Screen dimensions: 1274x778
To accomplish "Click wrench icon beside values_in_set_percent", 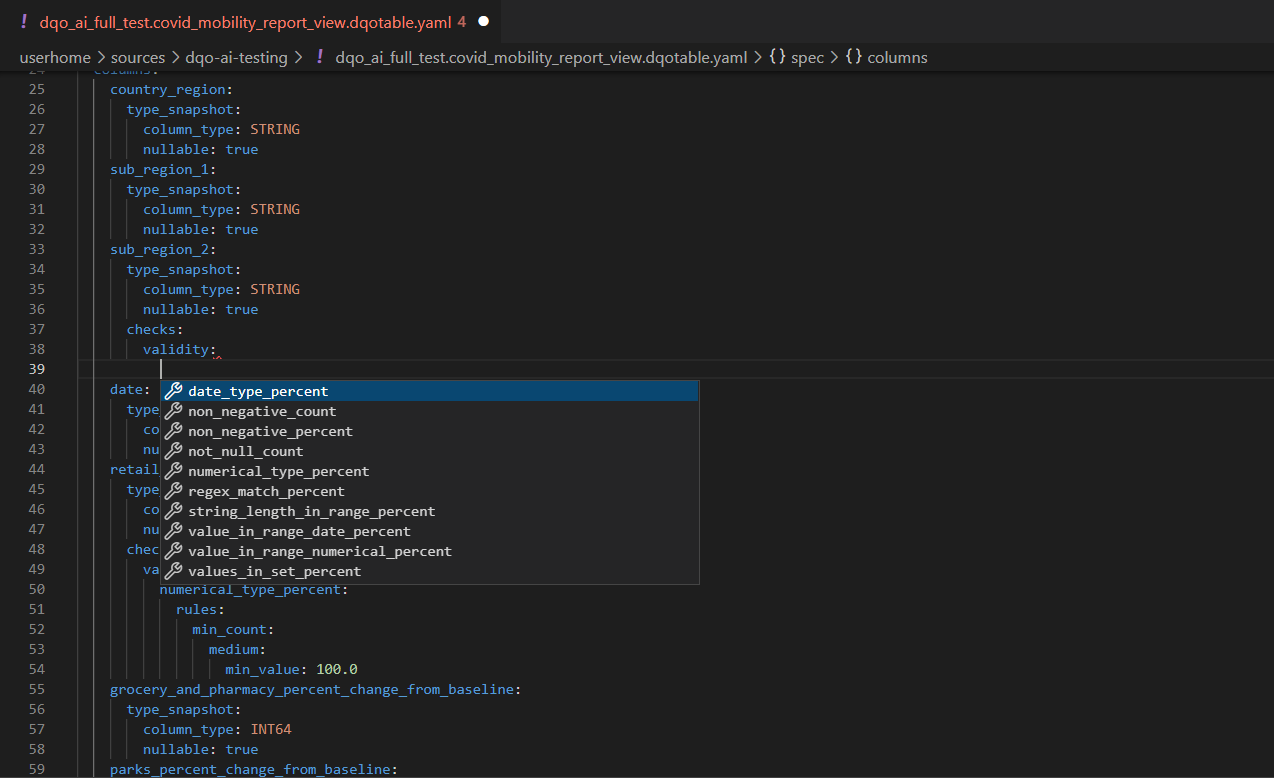I will (173, 571).
